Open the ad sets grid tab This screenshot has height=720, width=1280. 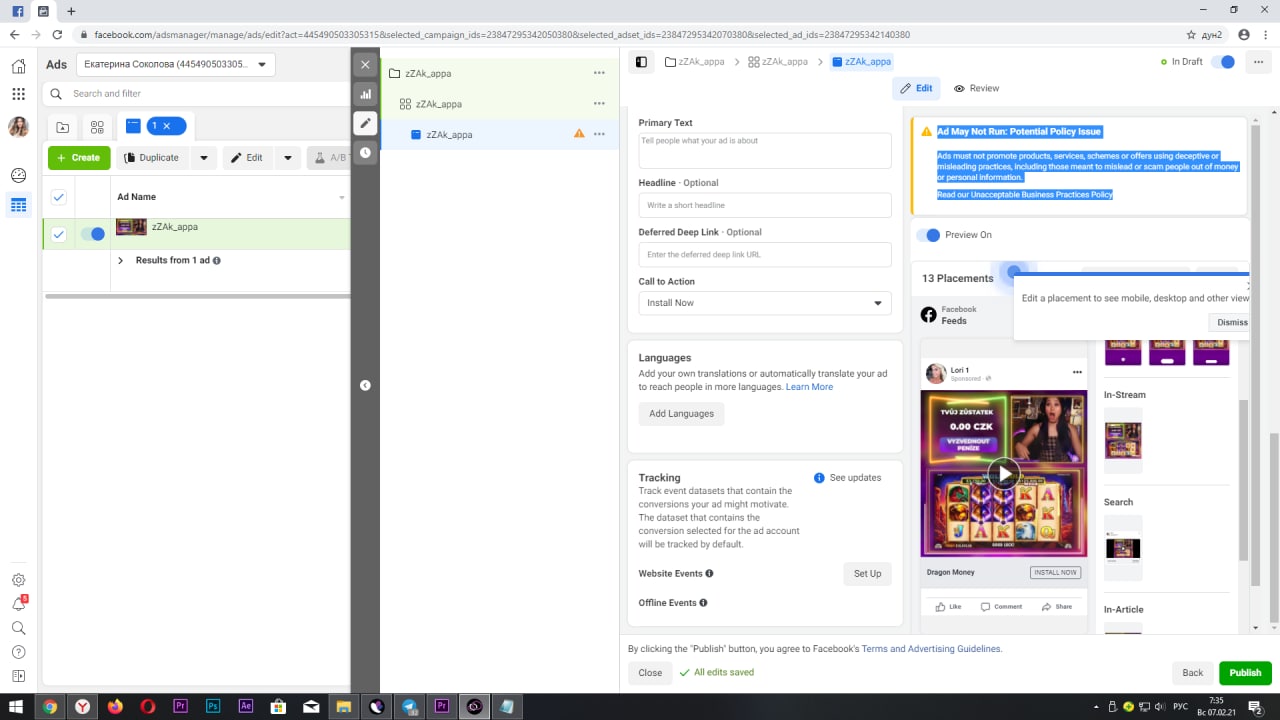(x=97, y=127)
